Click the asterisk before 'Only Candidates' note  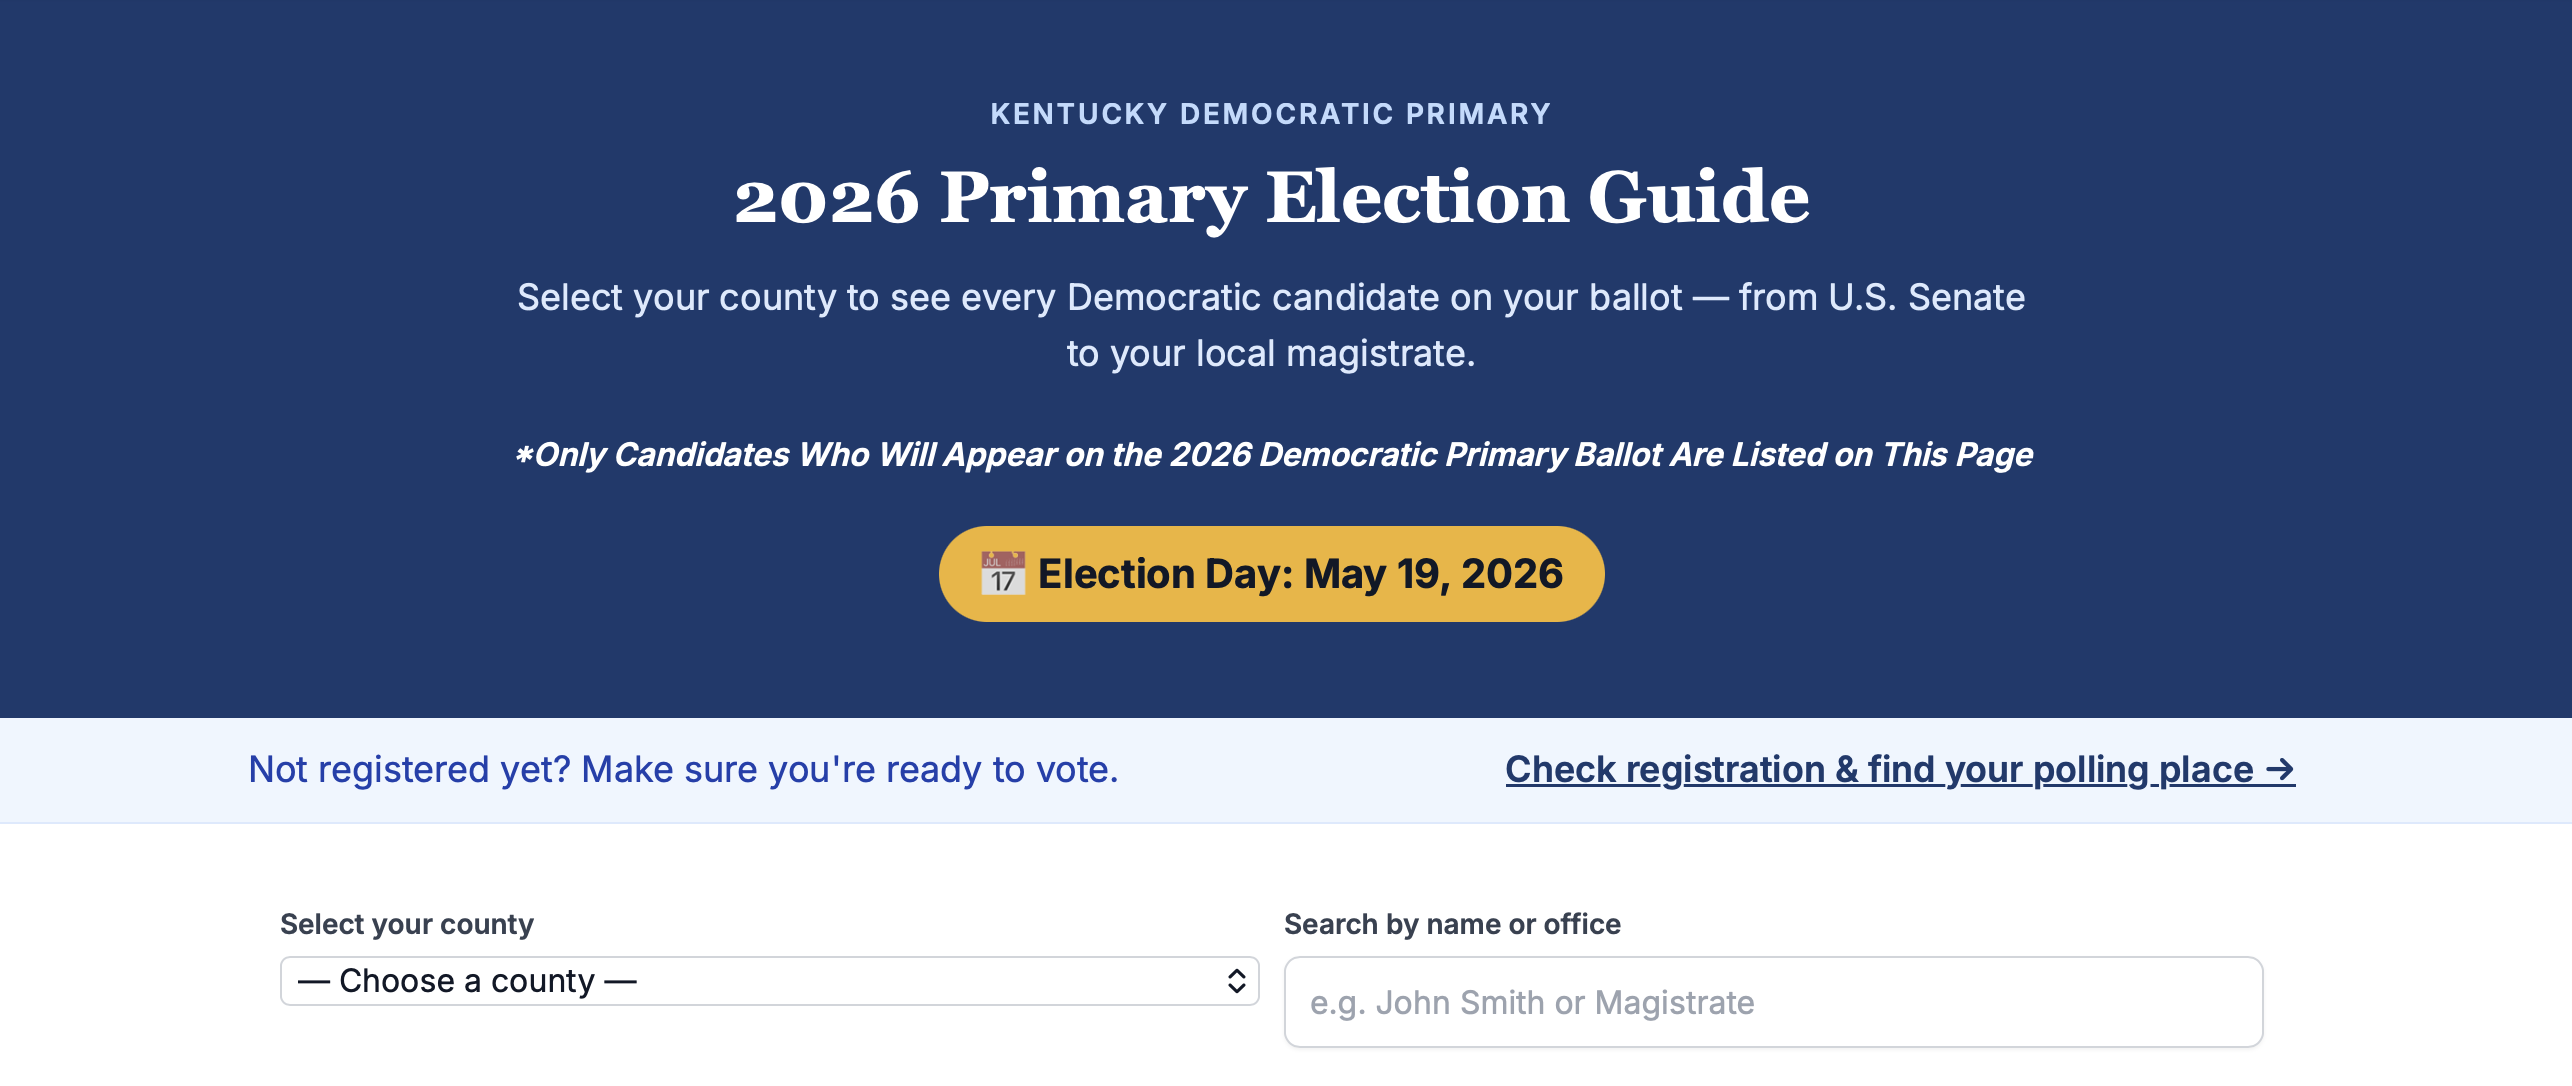coord(523,456)
